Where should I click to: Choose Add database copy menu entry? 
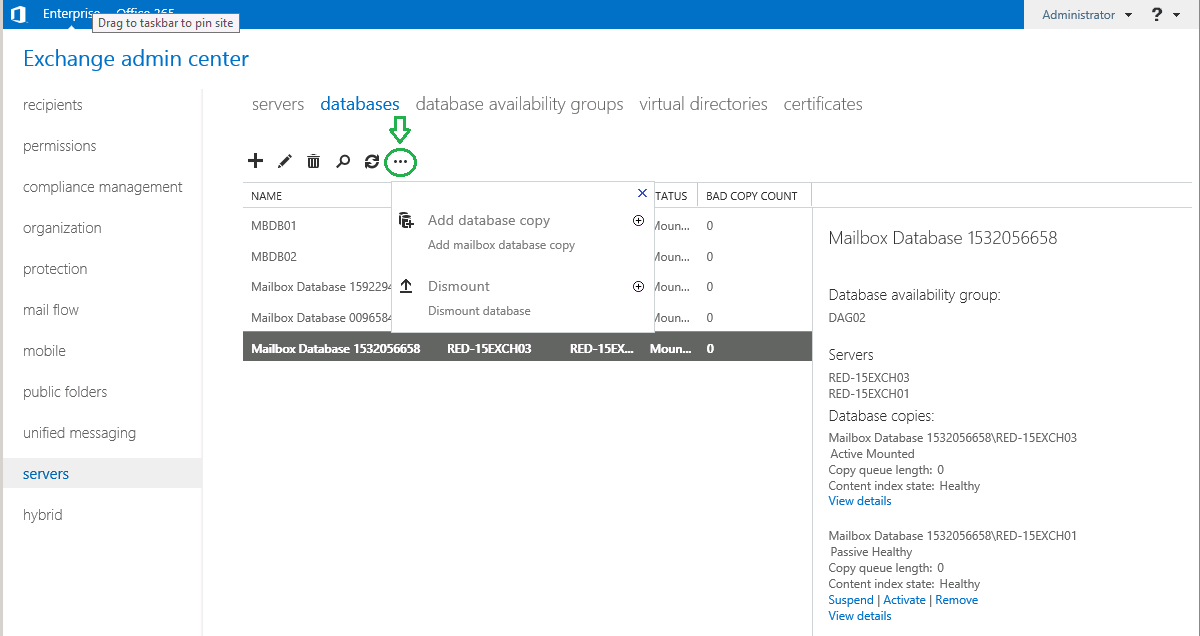489,220
